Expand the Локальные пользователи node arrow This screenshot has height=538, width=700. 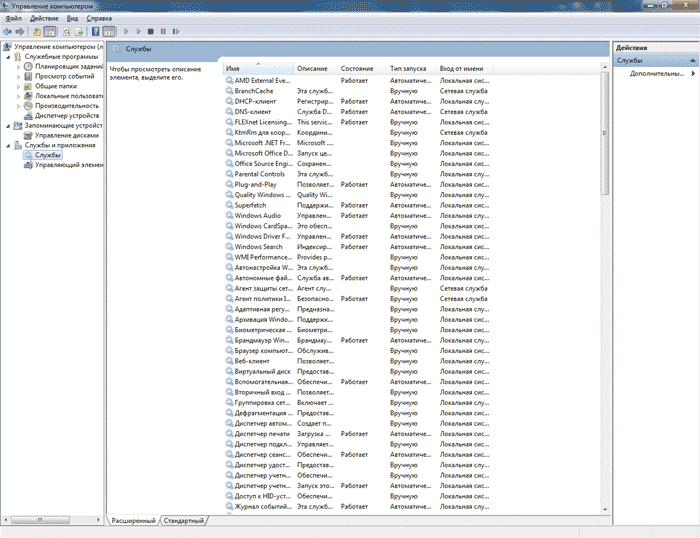18,96
